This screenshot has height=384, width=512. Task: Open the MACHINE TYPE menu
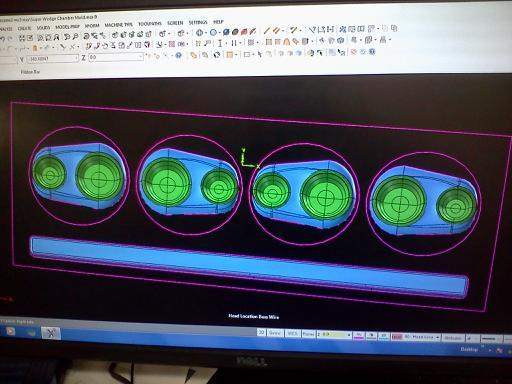click(118, 25)
